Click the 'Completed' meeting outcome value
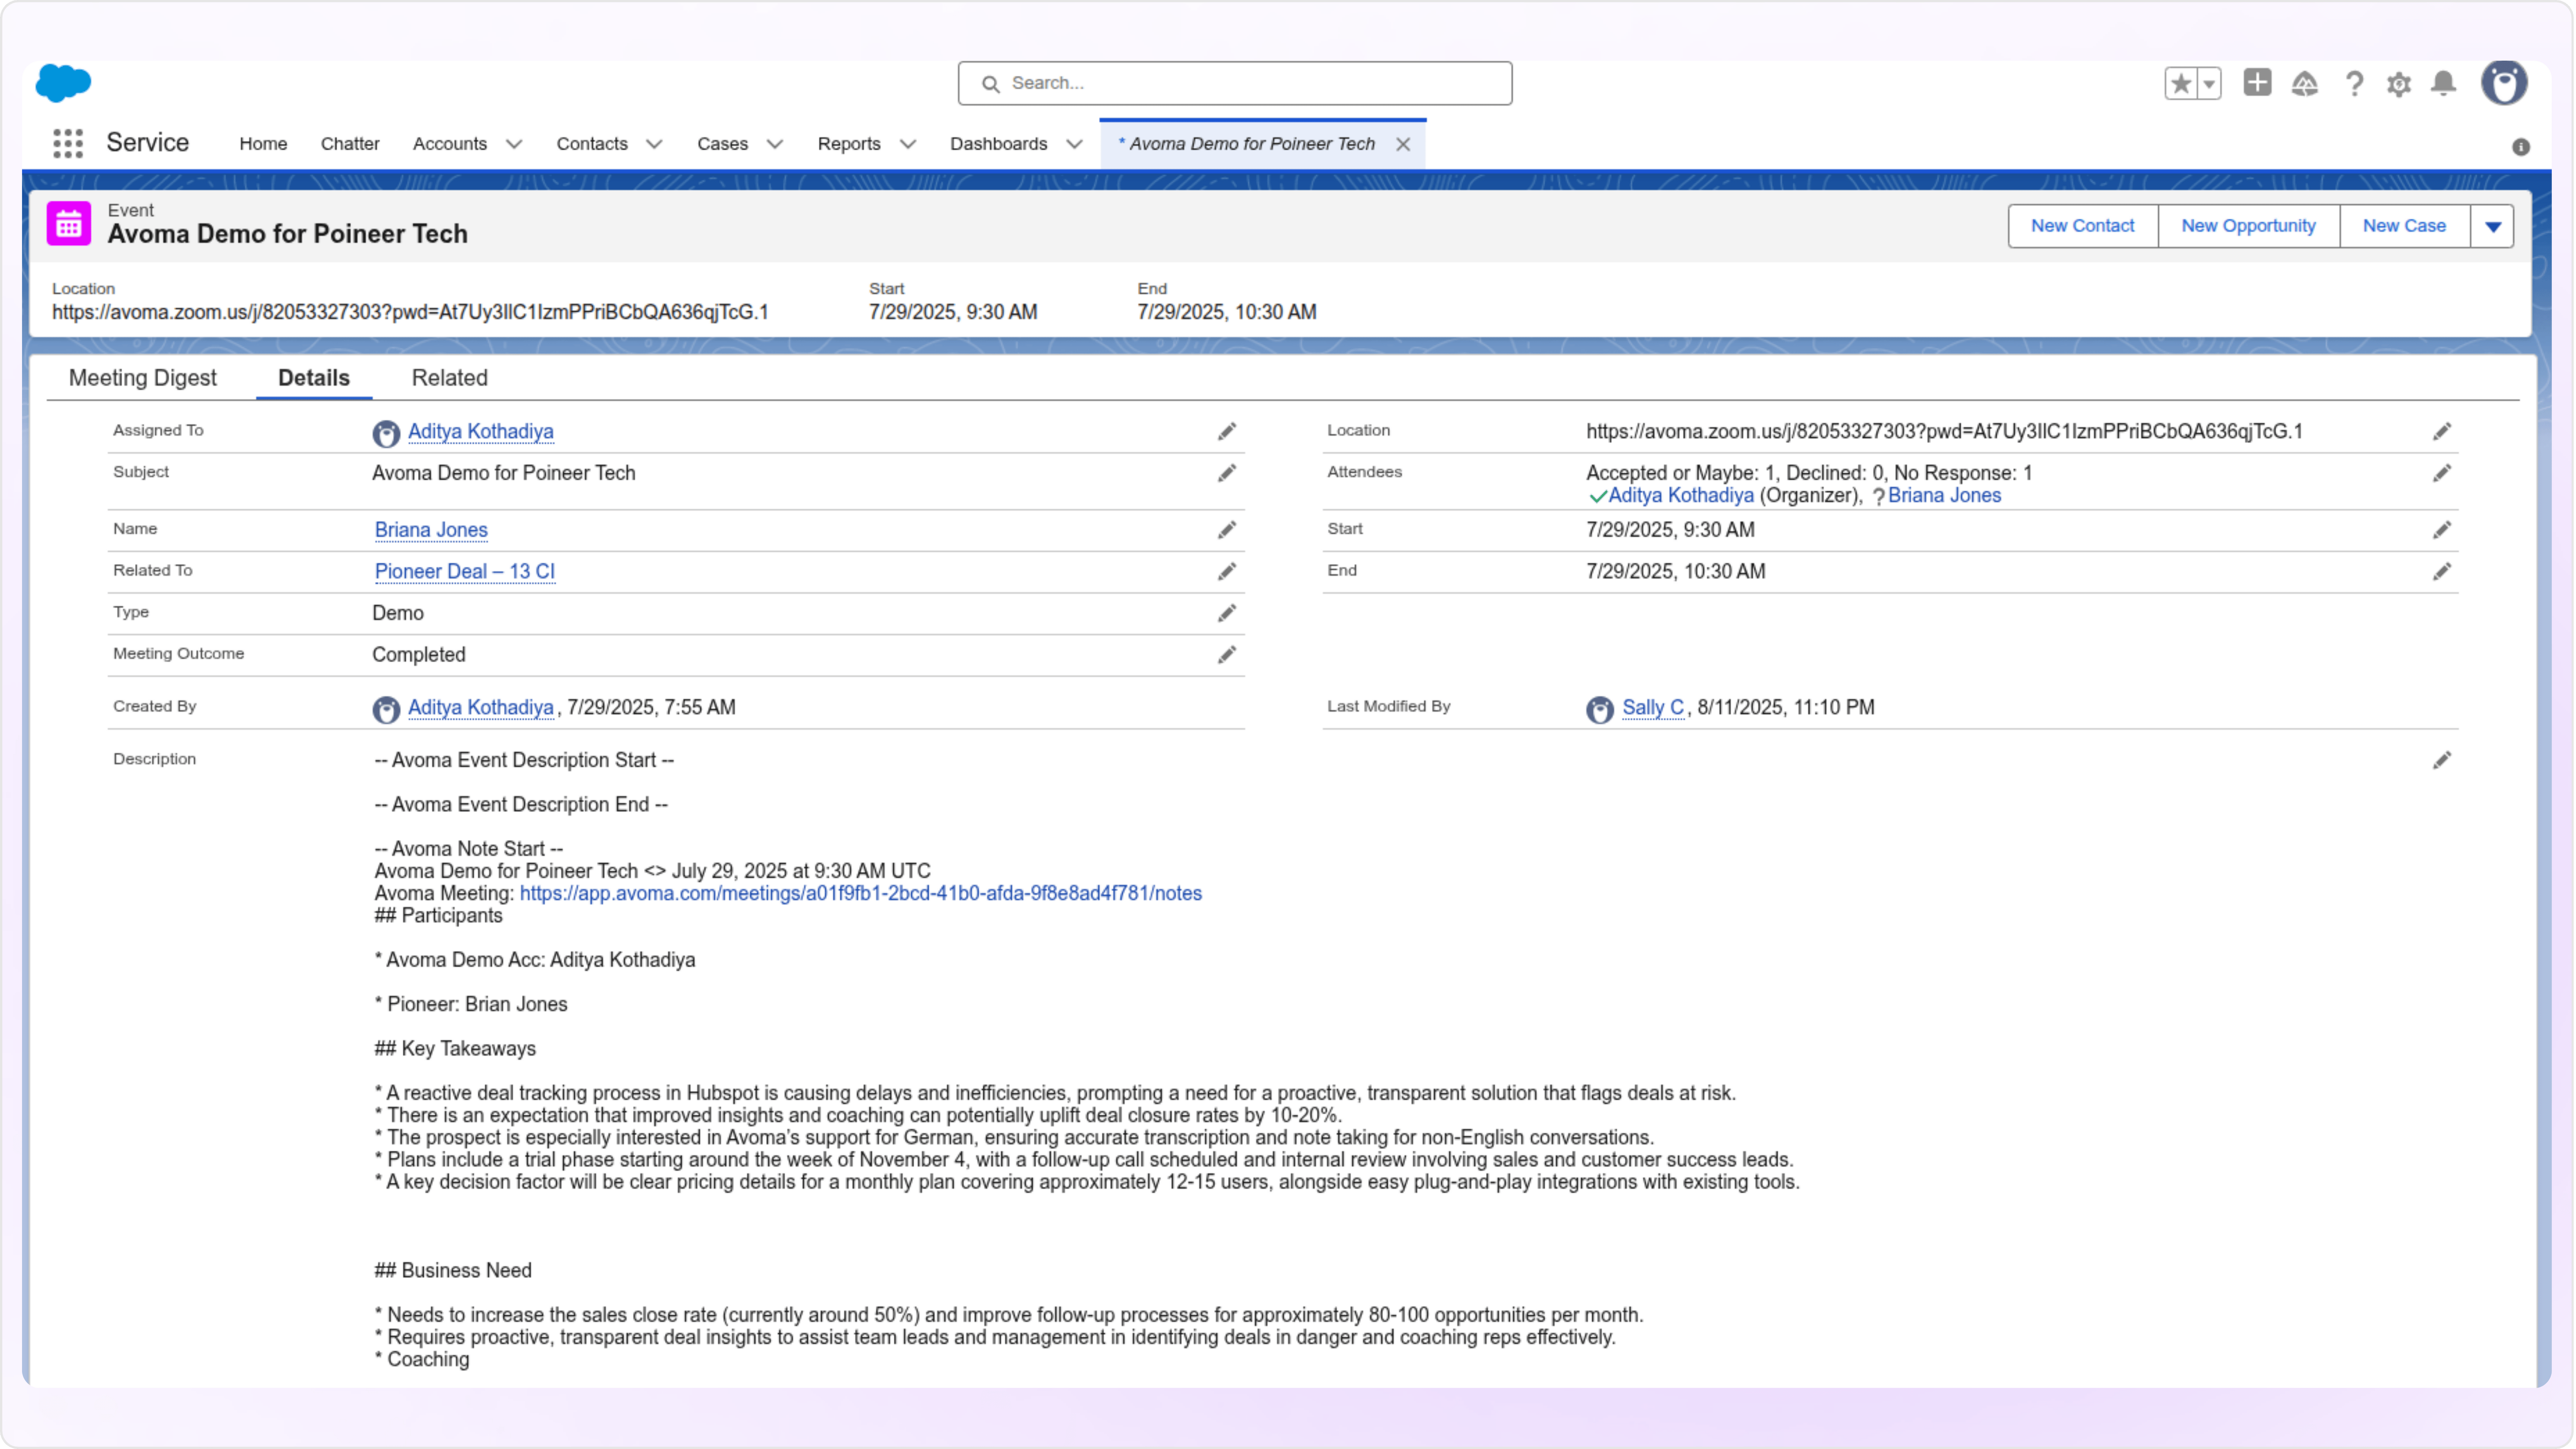This screenshot has width=2576, height=1449. tap(419, 655)
